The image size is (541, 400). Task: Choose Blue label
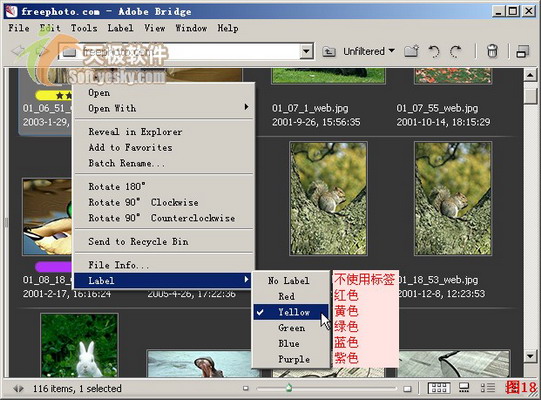[291, 343]
